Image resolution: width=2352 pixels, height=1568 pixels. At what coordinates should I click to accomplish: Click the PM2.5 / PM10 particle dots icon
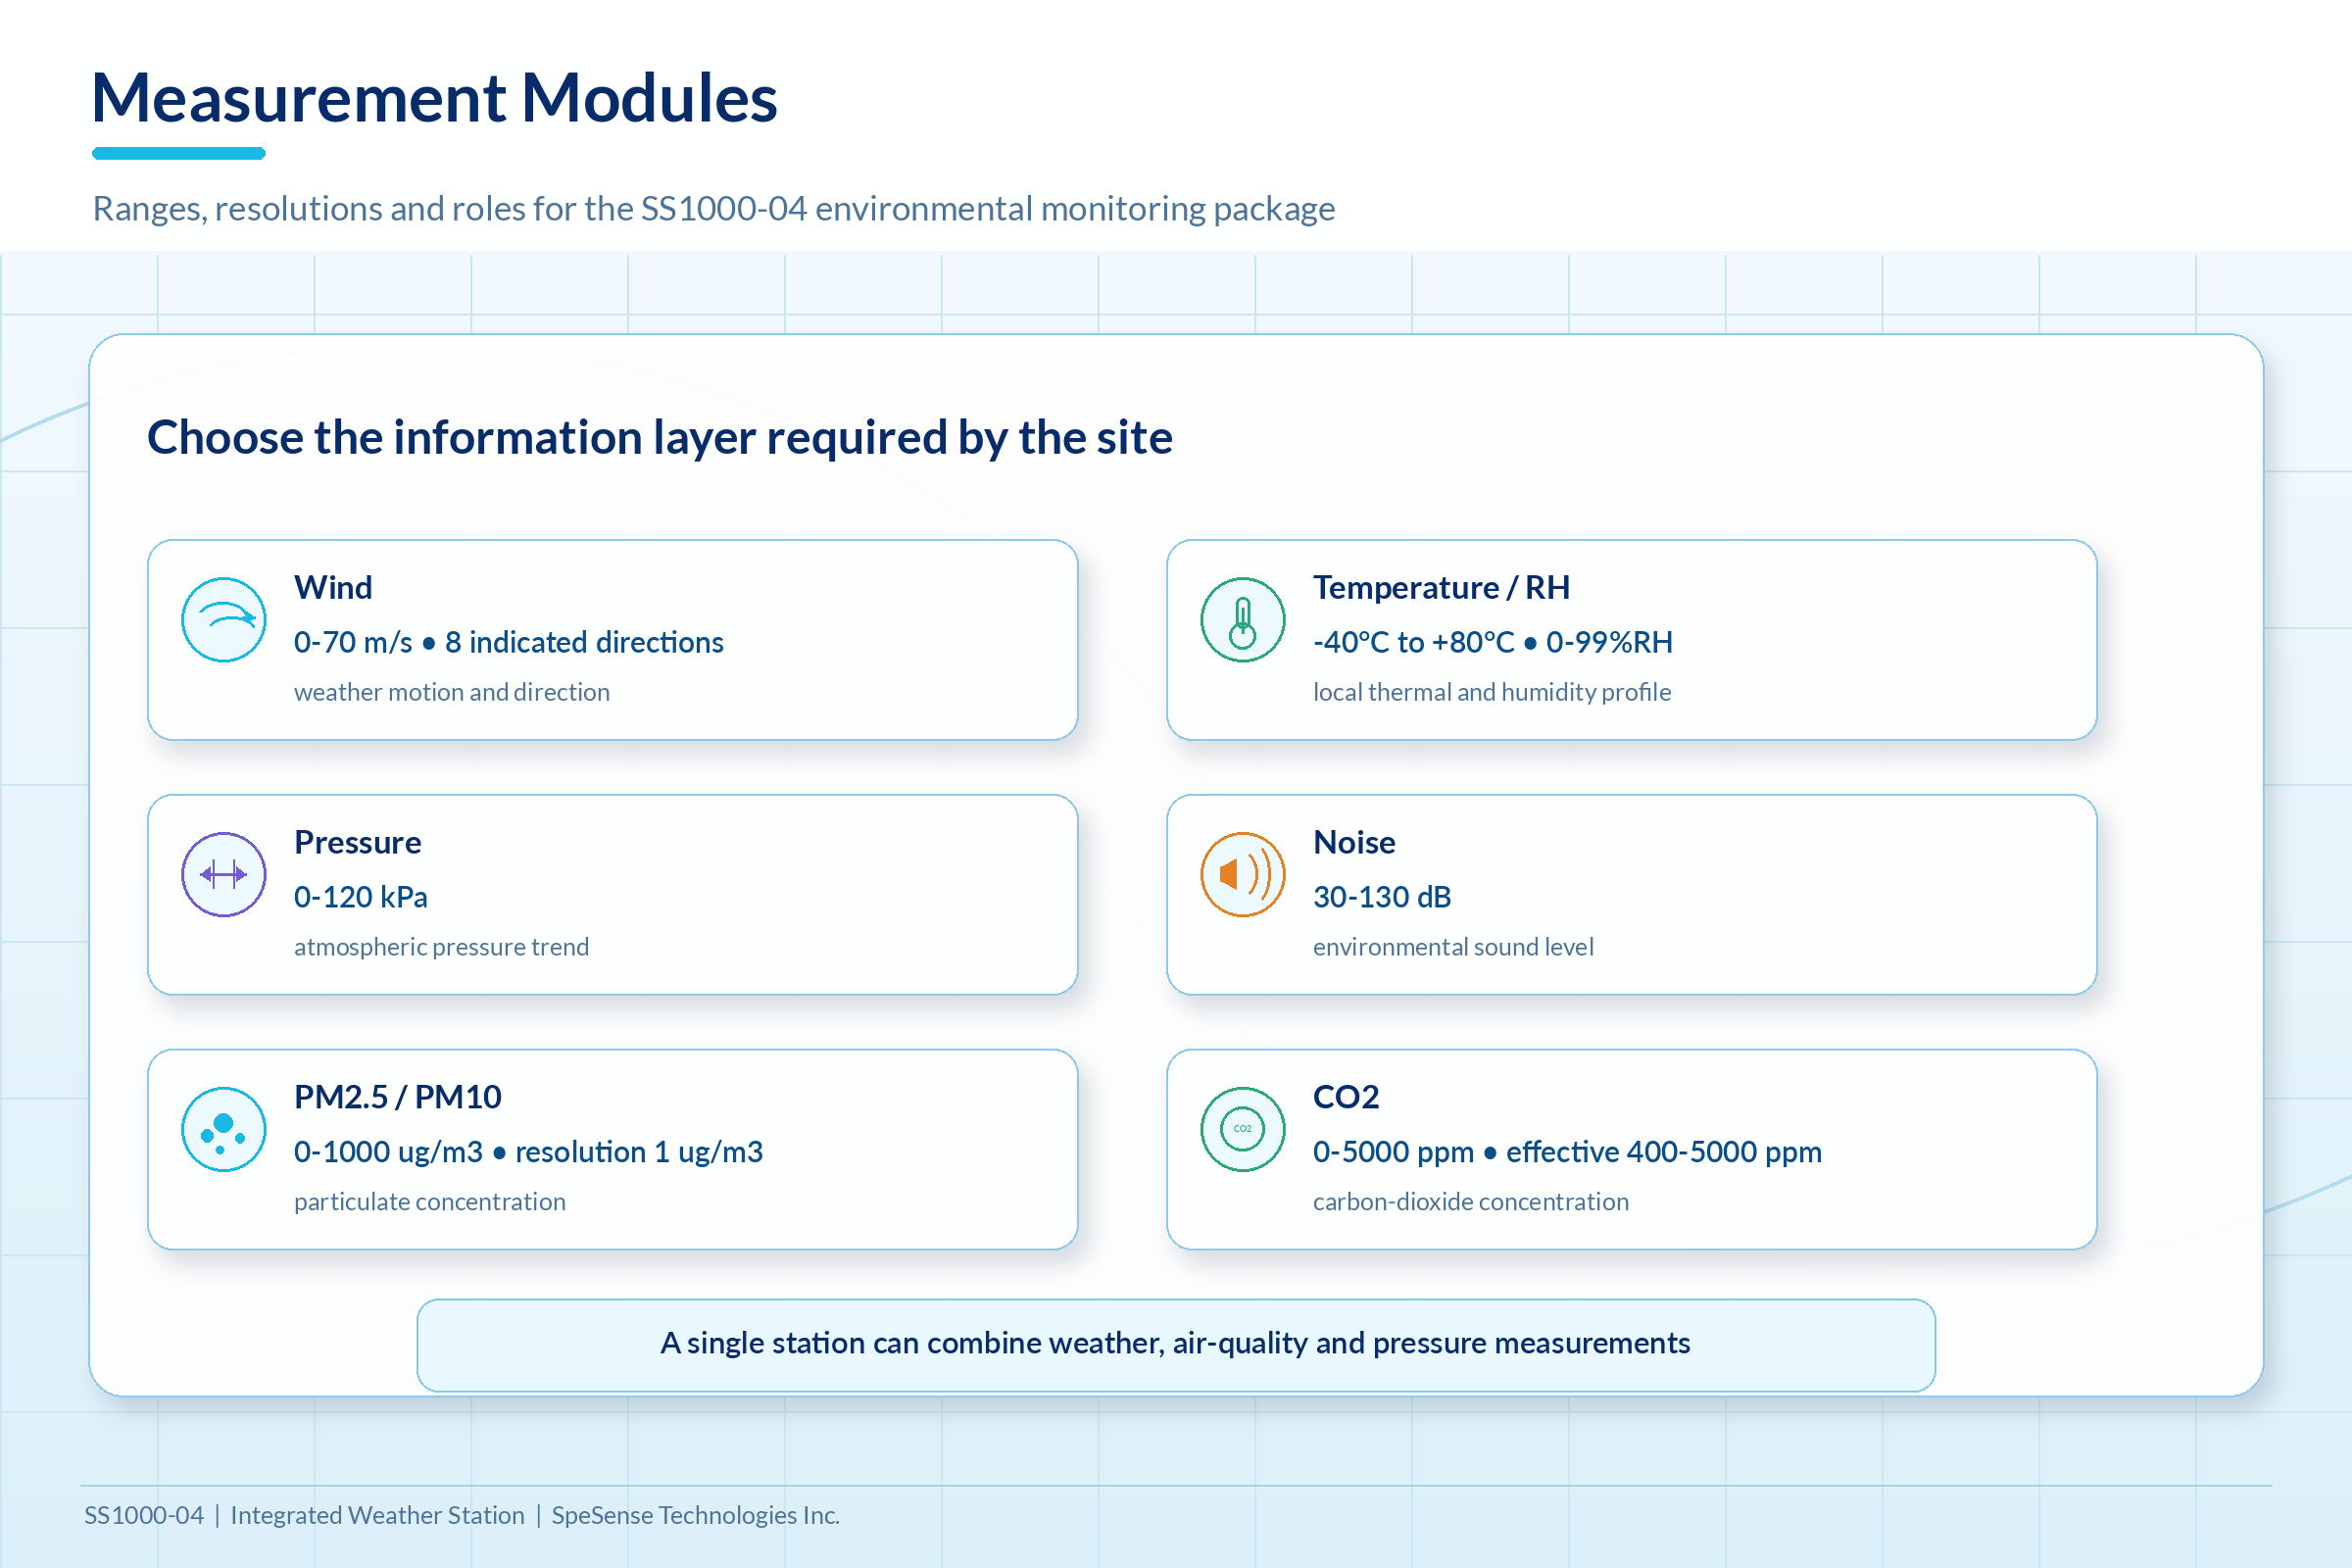[223, 1130]
